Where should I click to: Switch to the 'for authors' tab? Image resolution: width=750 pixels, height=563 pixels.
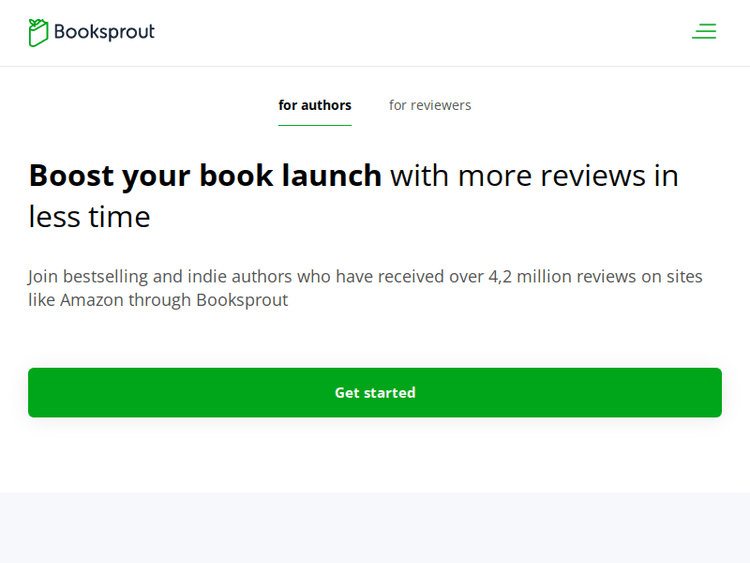(315, 105)
